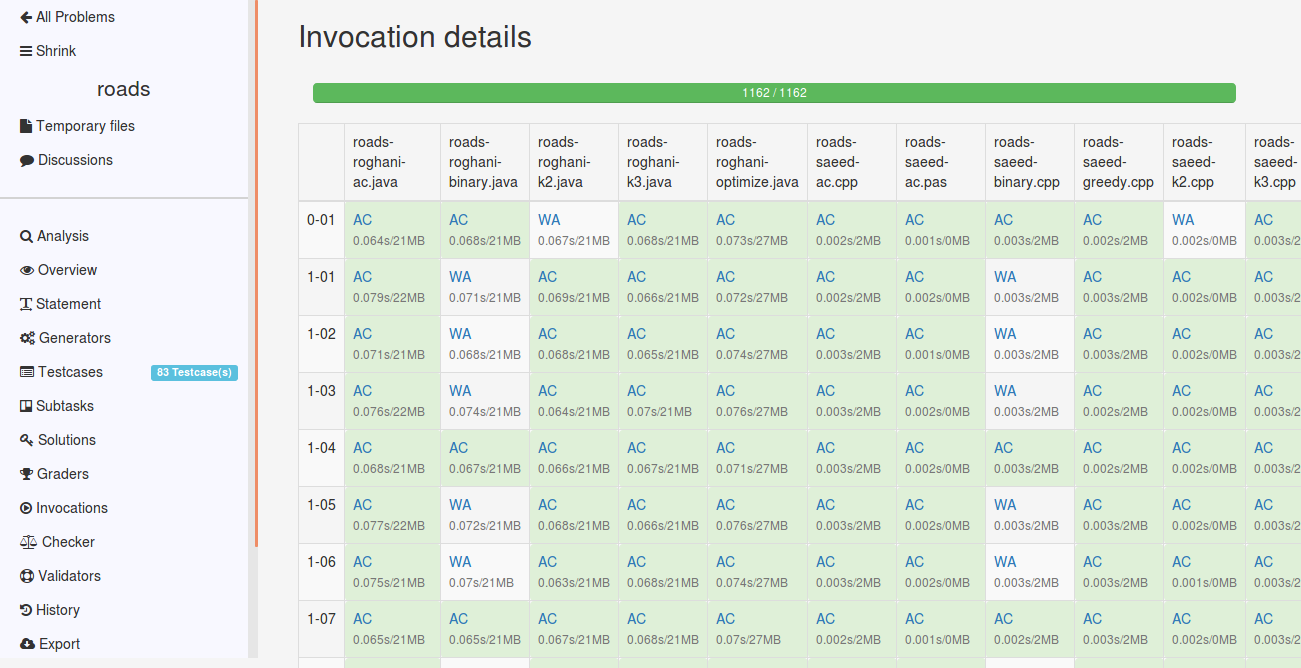Click the Analysis magnifier icon

point(26,237)
